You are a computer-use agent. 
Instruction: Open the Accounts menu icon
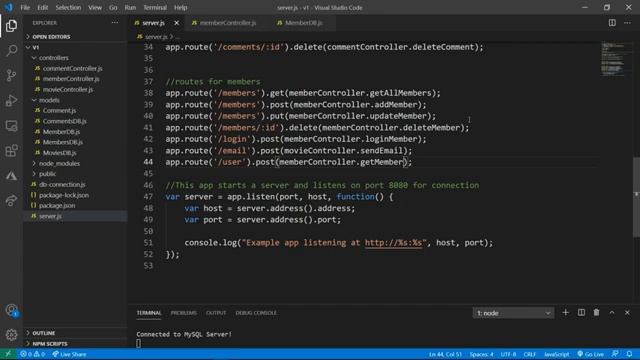tap(11, 310)
